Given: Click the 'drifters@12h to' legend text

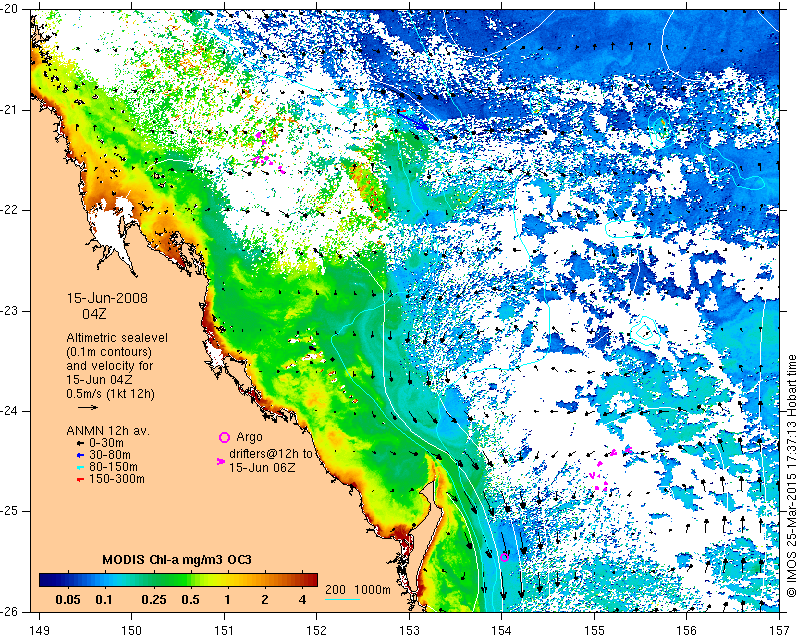Looking at the screenshot, I should (270, 454).
